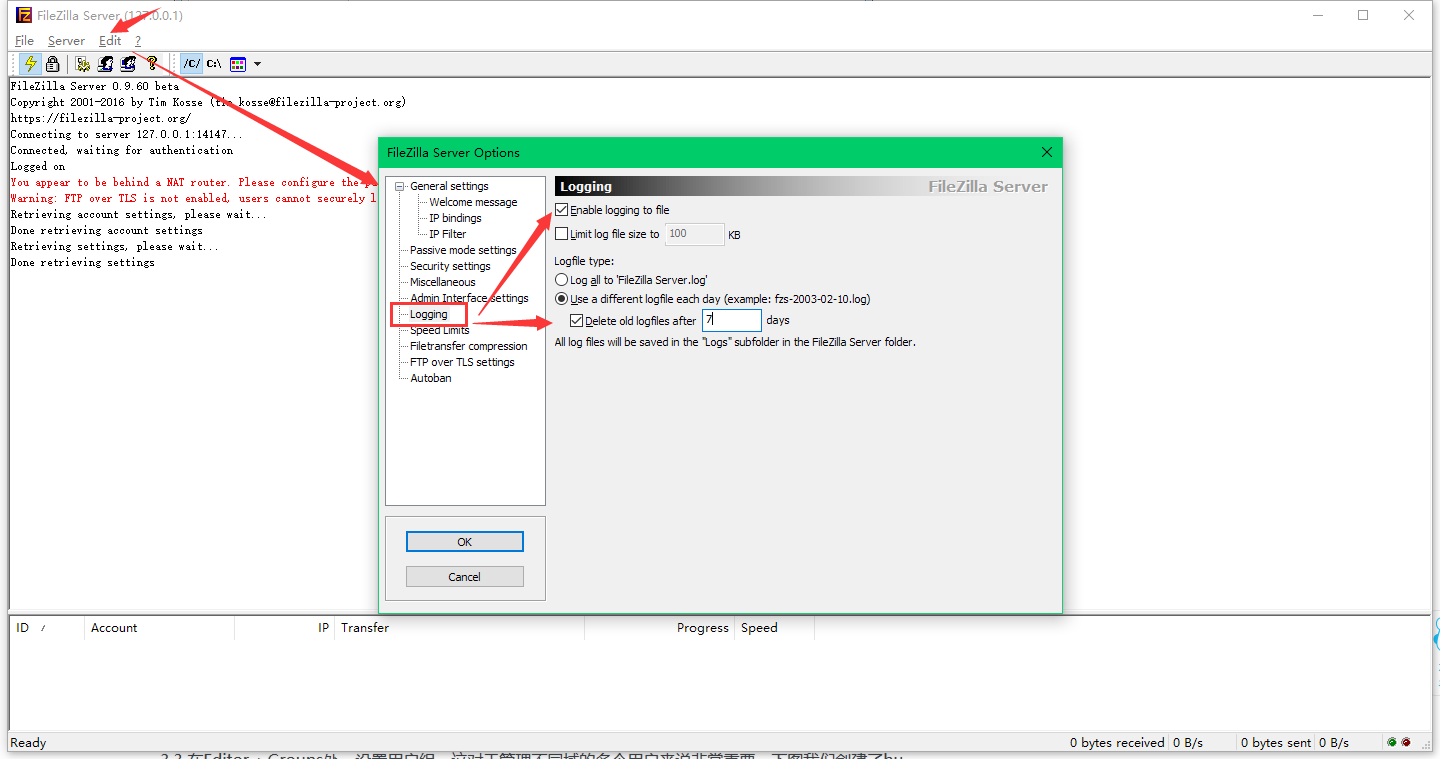The height and width of the screenshot is (759, 1440).
Task: Sort connections by ID column header
Action: (47, 628)
